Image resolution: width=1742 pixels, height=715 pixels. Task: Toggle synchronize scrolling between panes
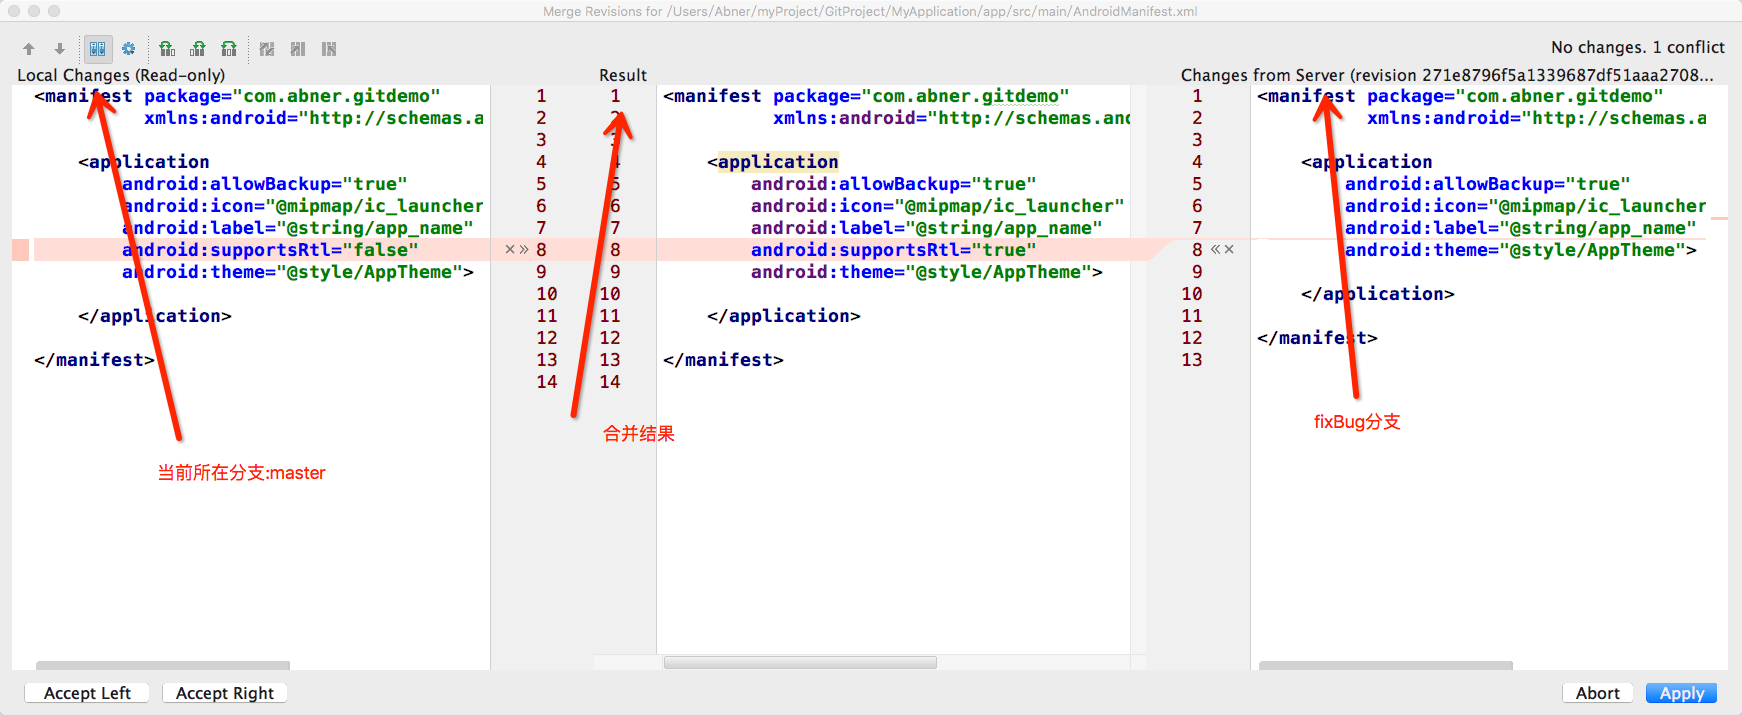[x=97, y=49]
